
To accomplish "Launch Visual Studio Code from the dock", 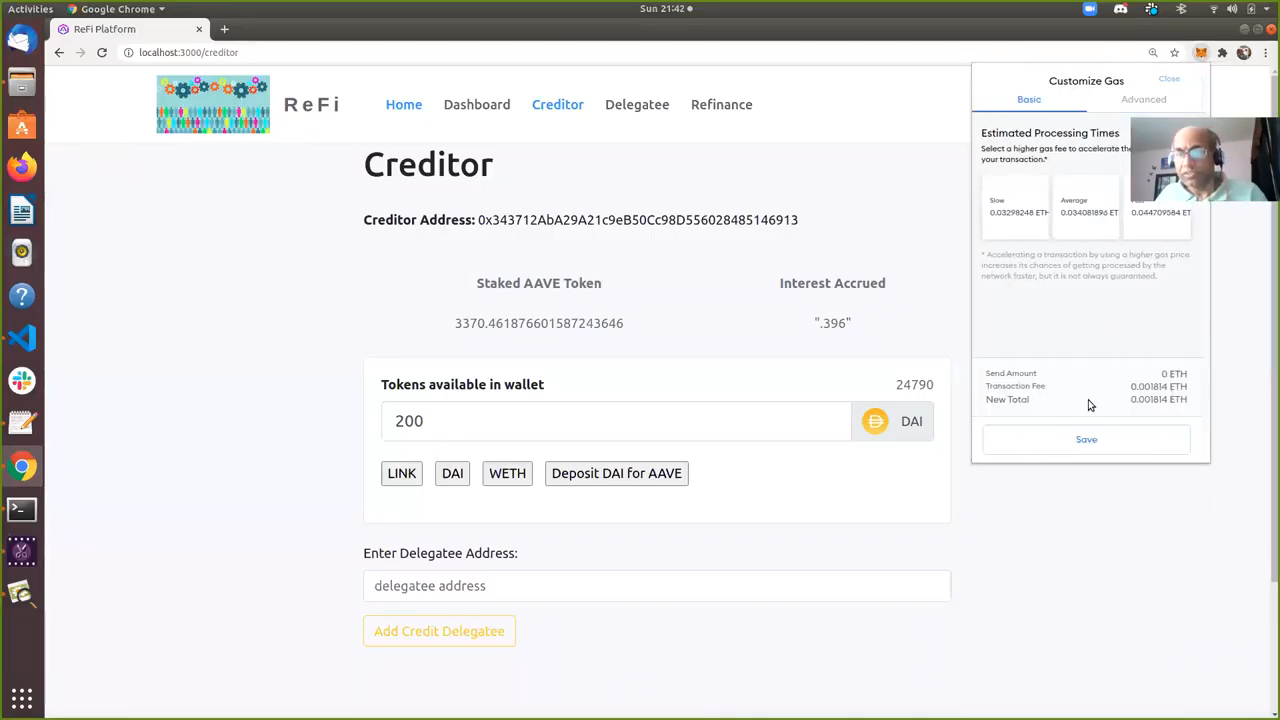I will [x=22, y=338].
